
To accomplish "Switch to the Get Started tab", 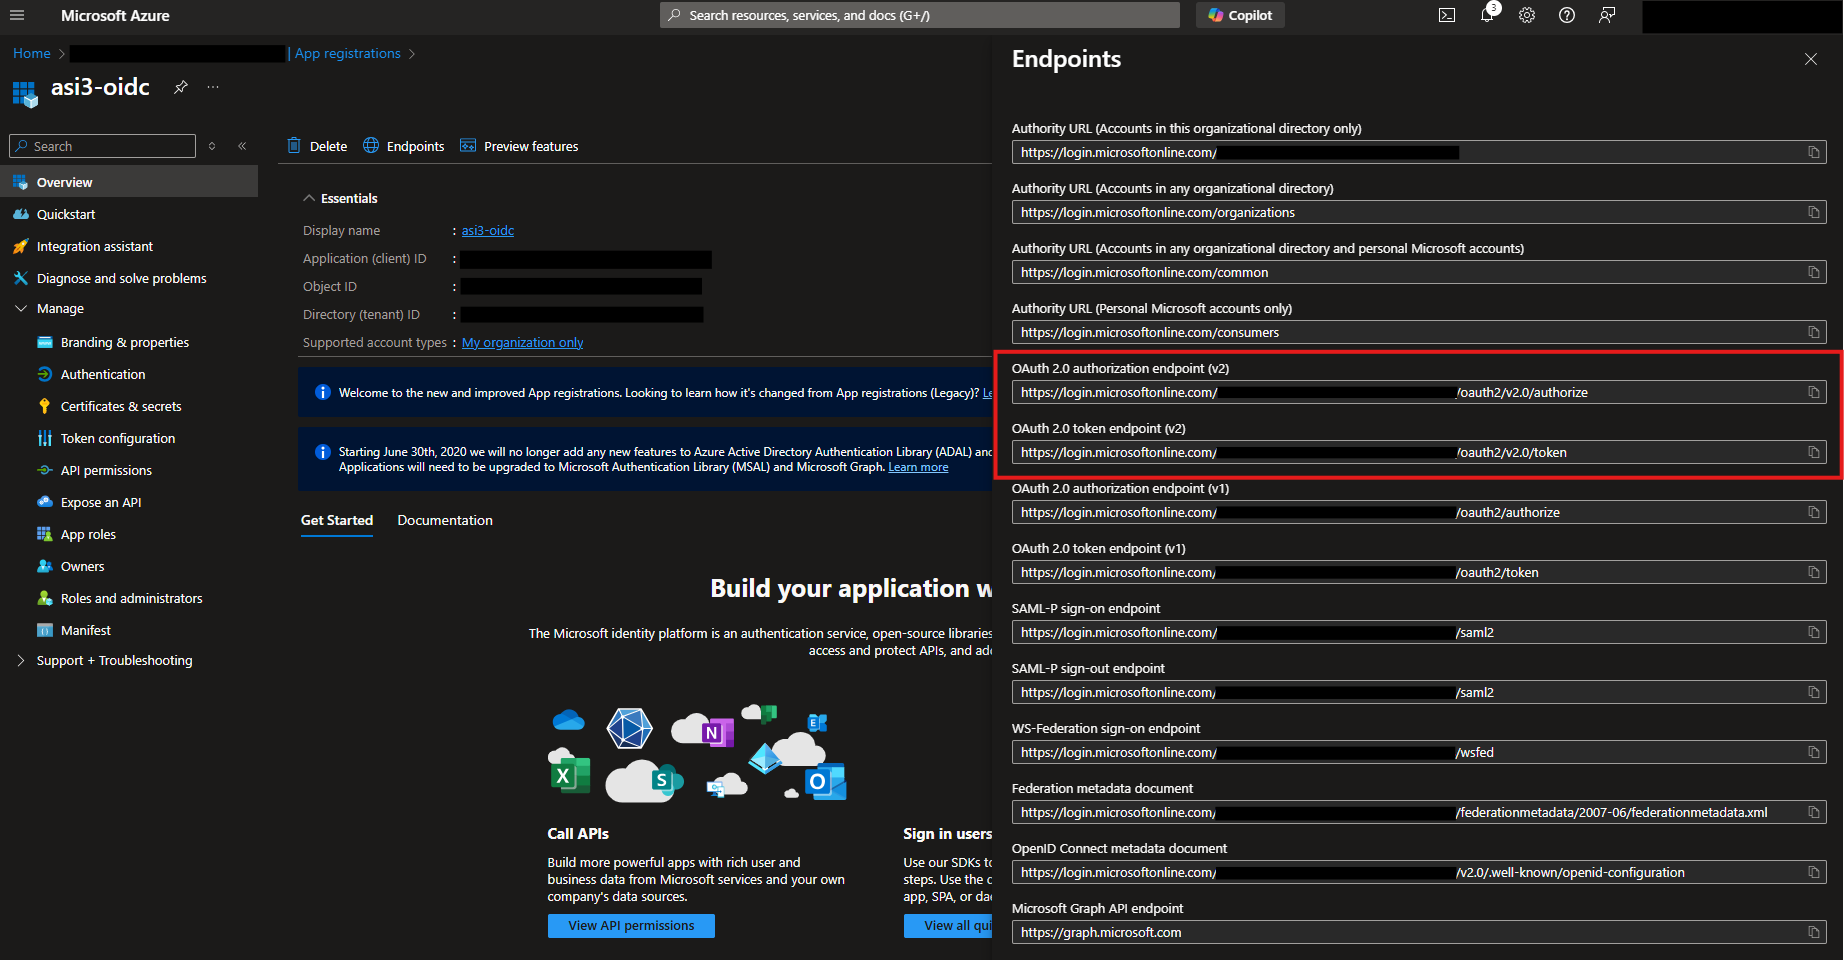I will 337,520.
